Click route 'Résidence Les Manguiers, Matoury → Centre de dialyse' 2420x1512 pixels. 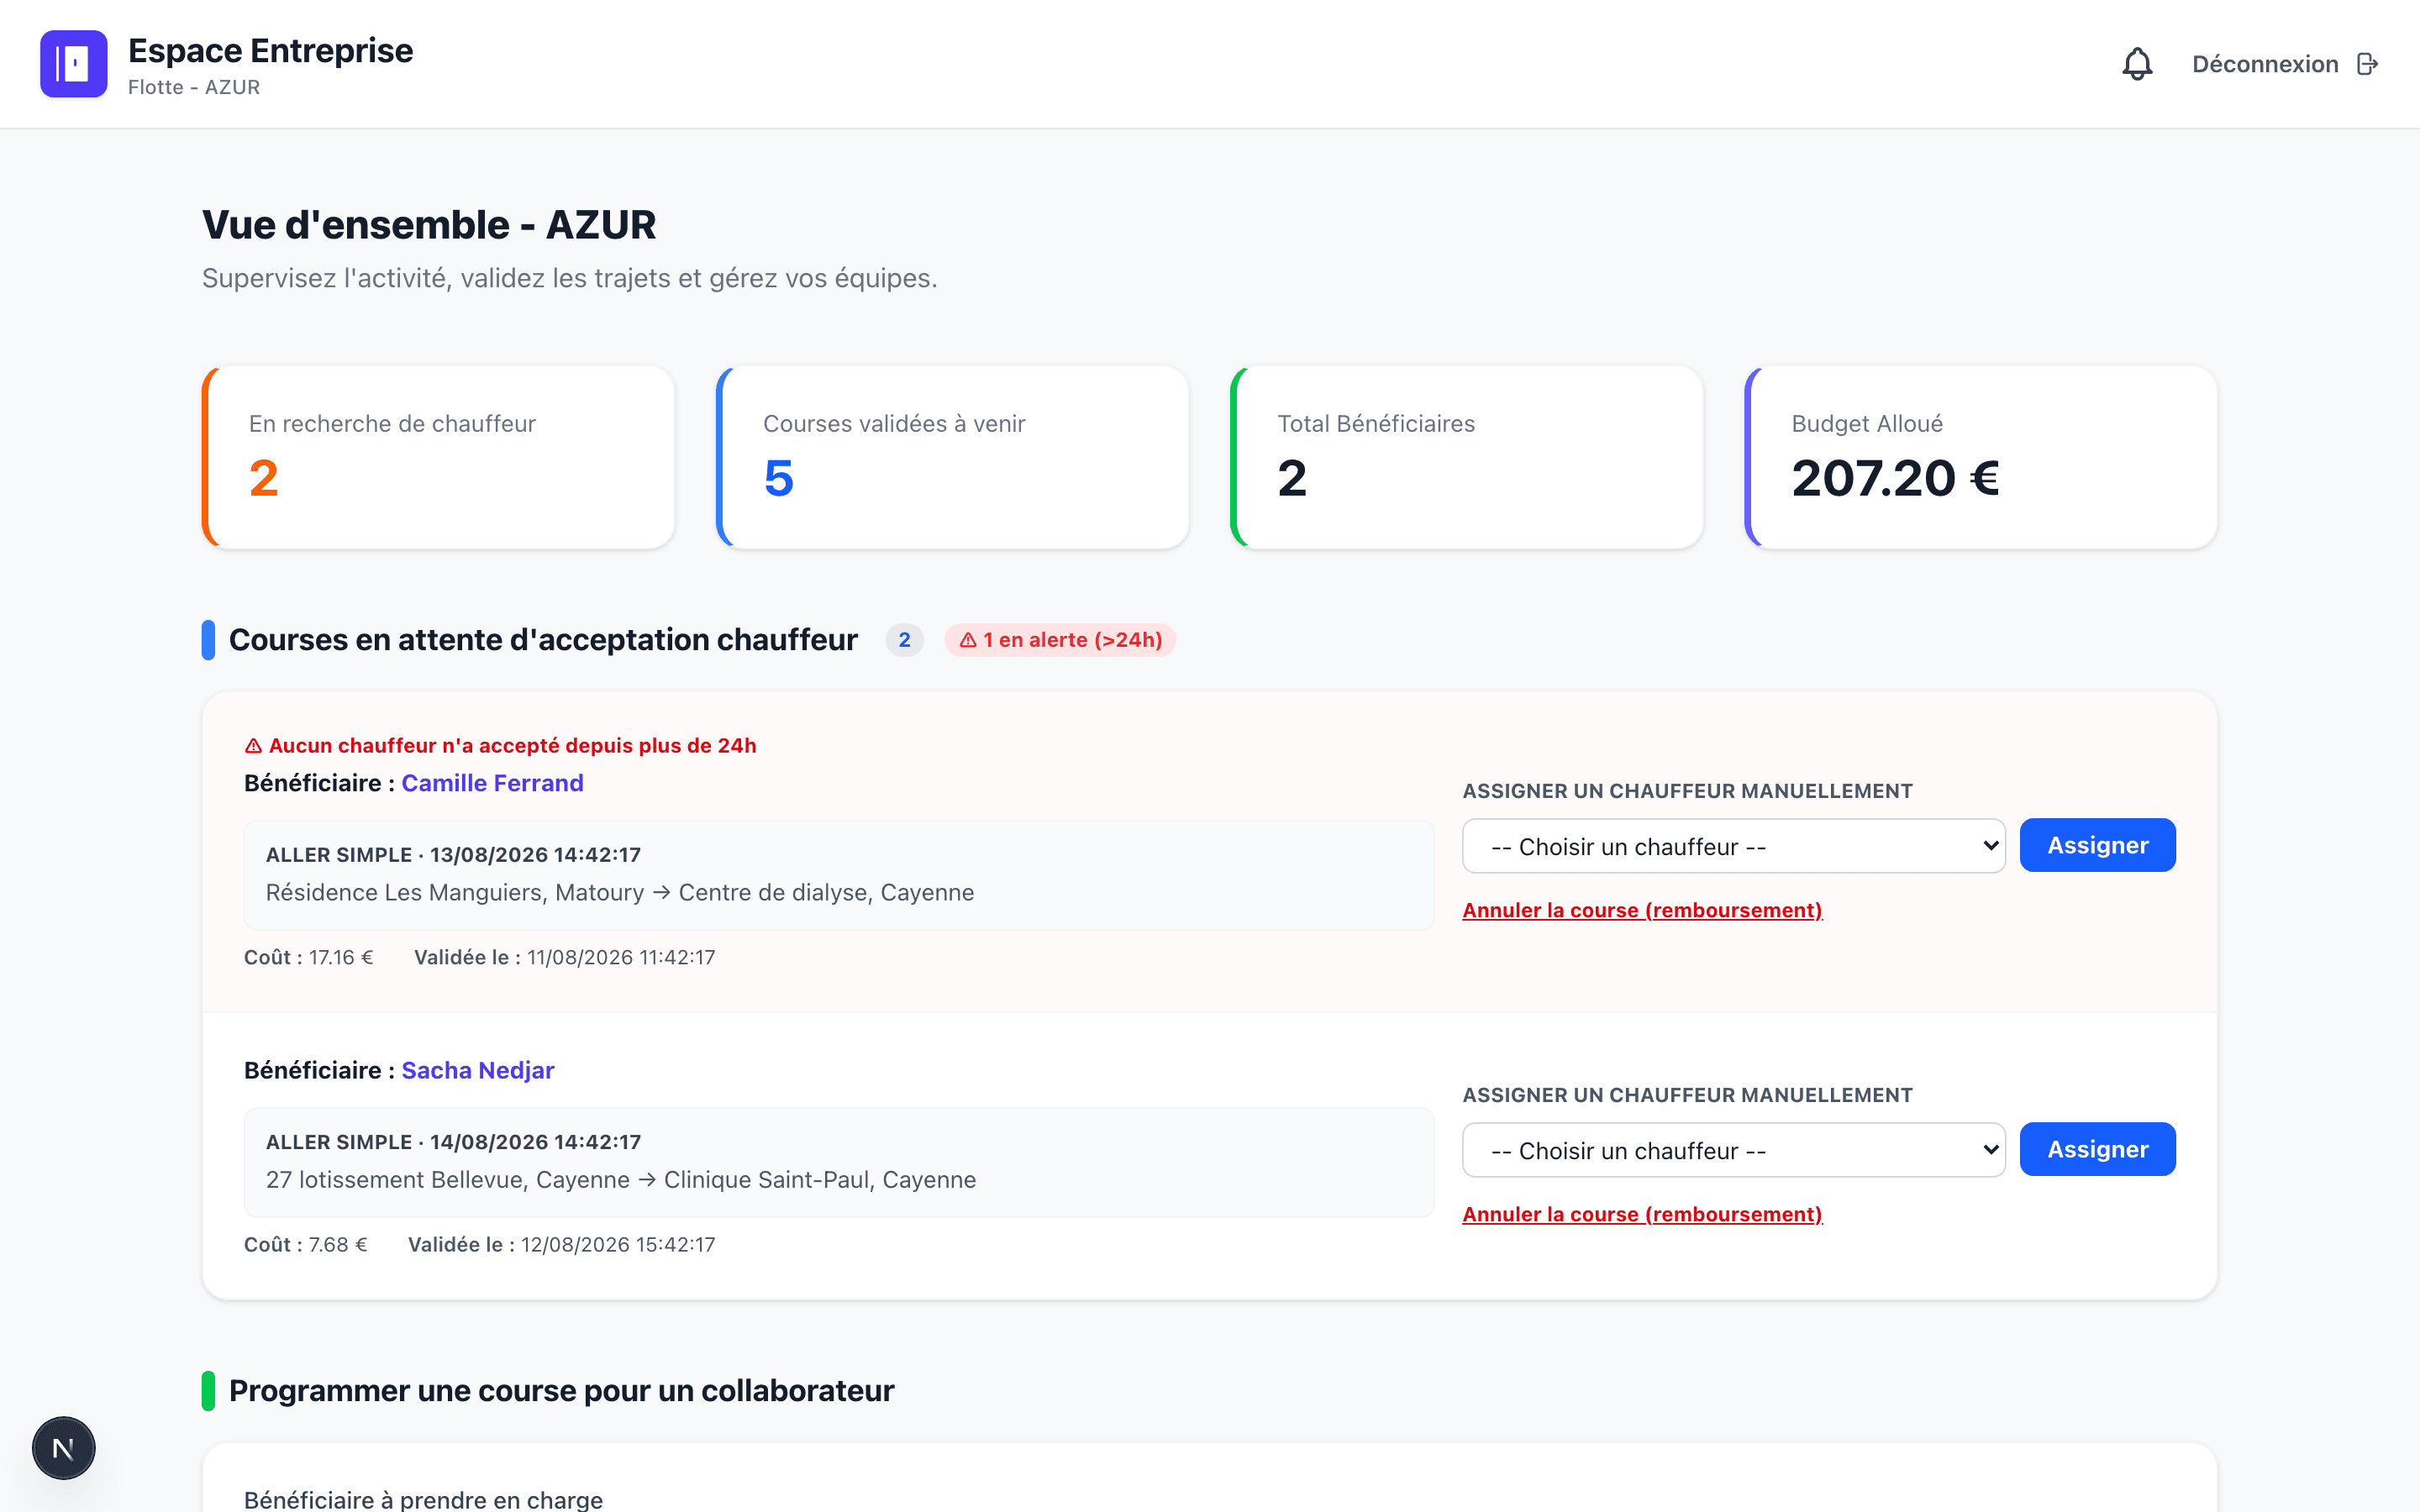pos(620,892)
